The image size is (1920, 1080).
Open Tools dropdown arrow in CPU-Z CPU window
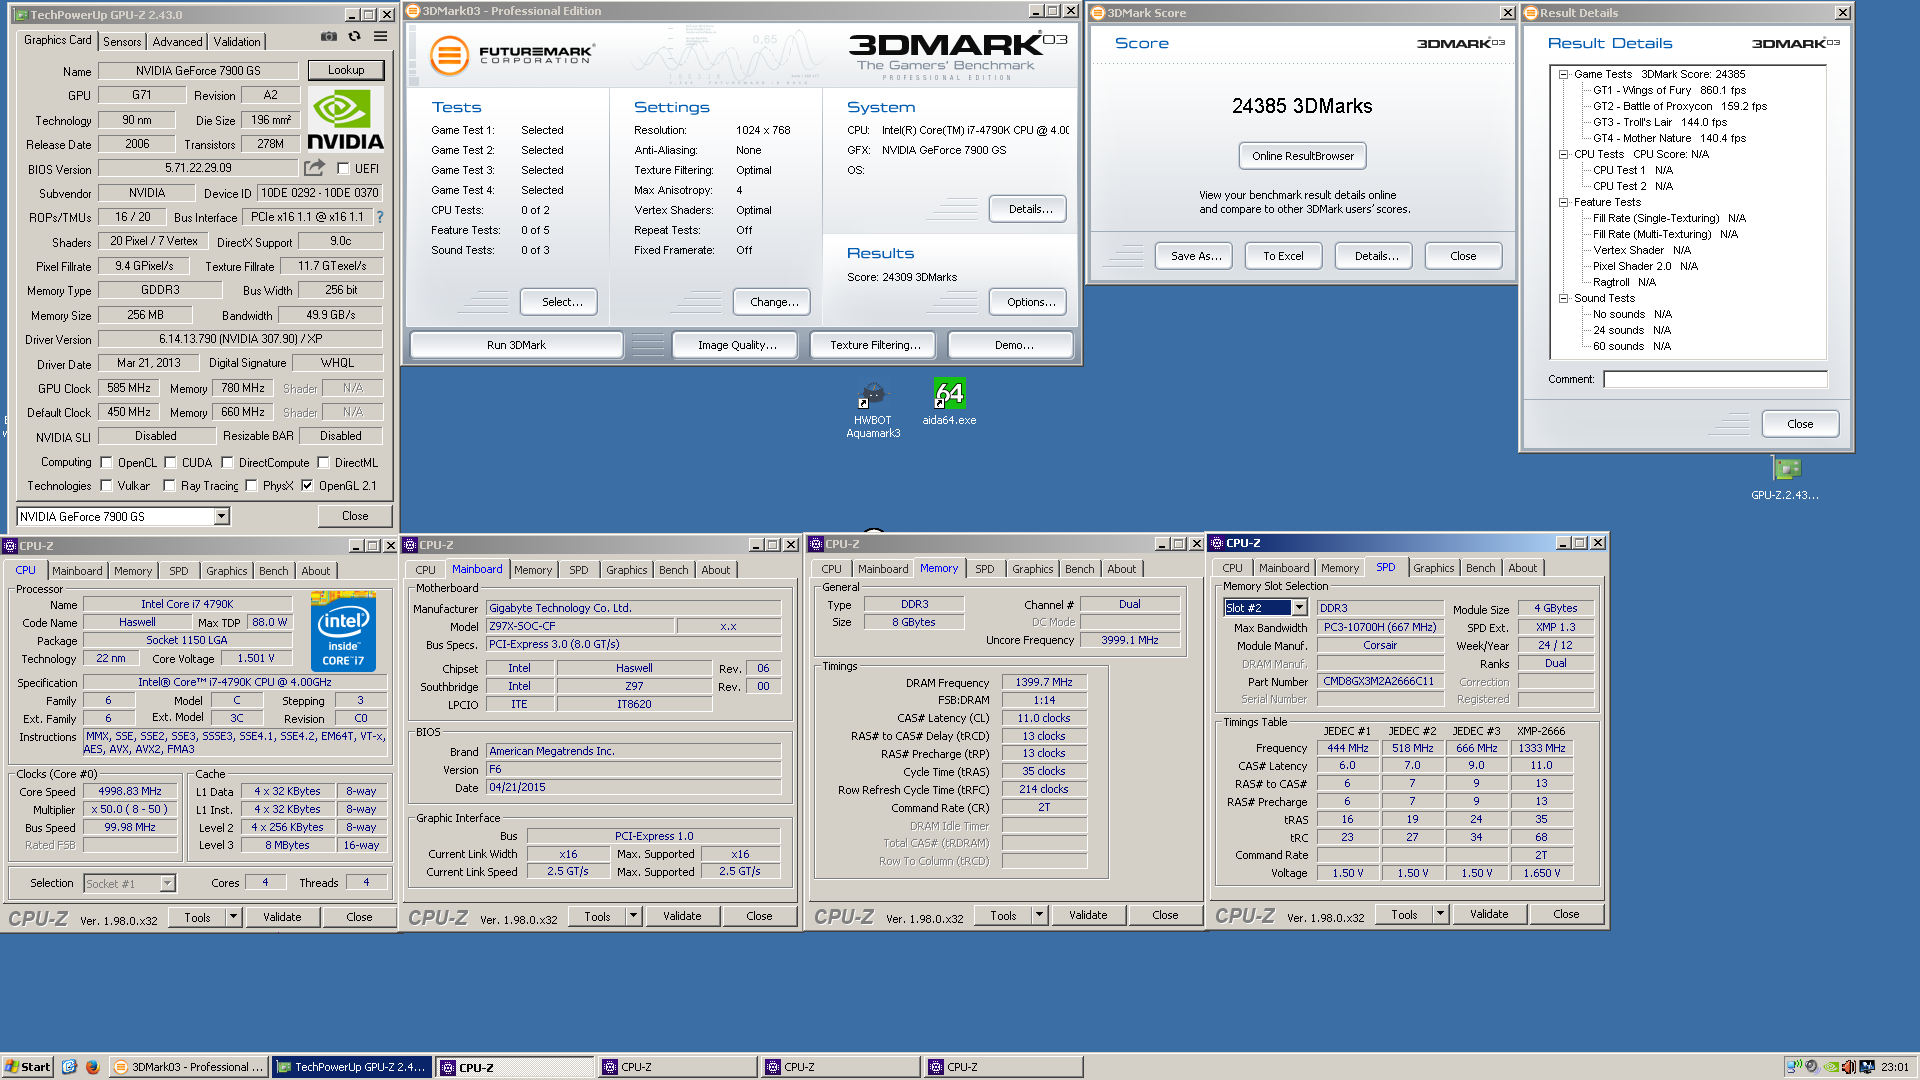point(233,916)
